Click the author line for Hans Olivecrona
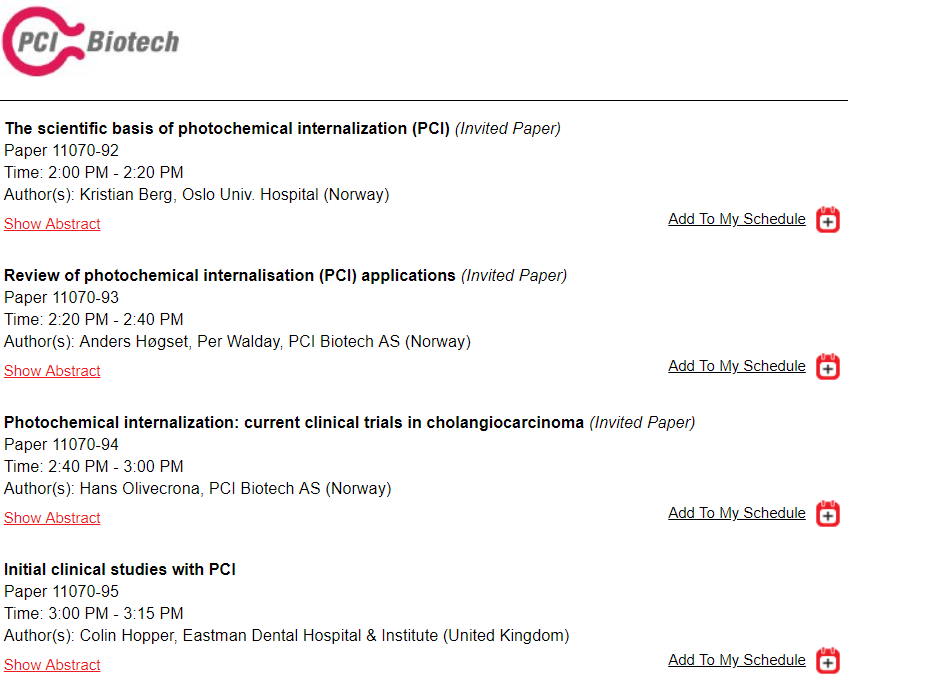This screenshot has width=950, height=696. tap(198, 488)
